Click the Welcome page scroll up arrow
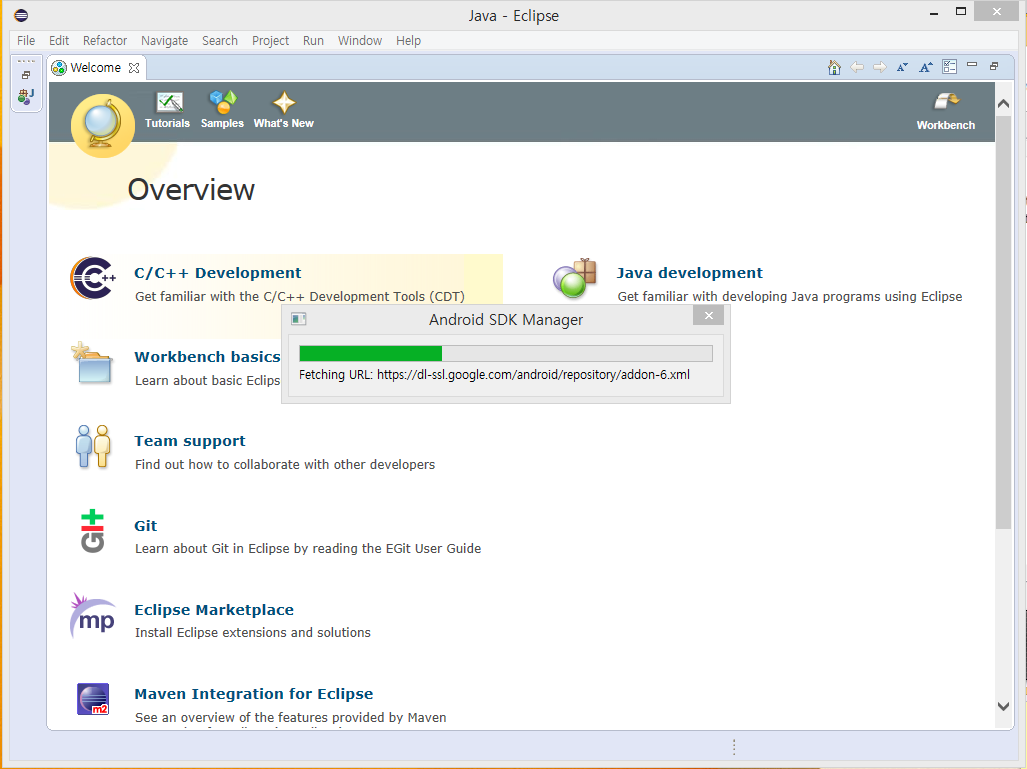 1003,104
